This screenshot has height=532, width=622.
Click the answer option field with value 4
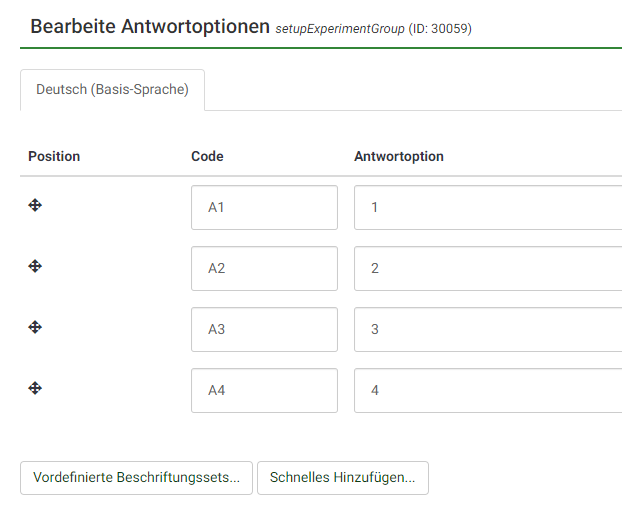pyautogui.click(x=487, y=391)
